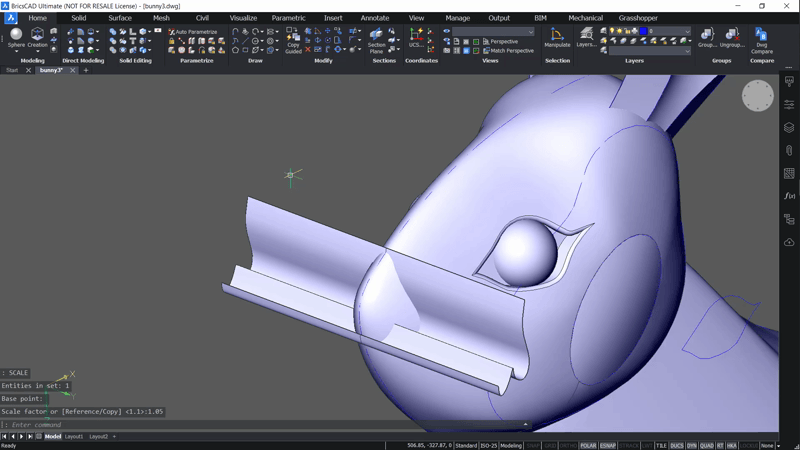Add a new layout with plus button

[114, 436]
